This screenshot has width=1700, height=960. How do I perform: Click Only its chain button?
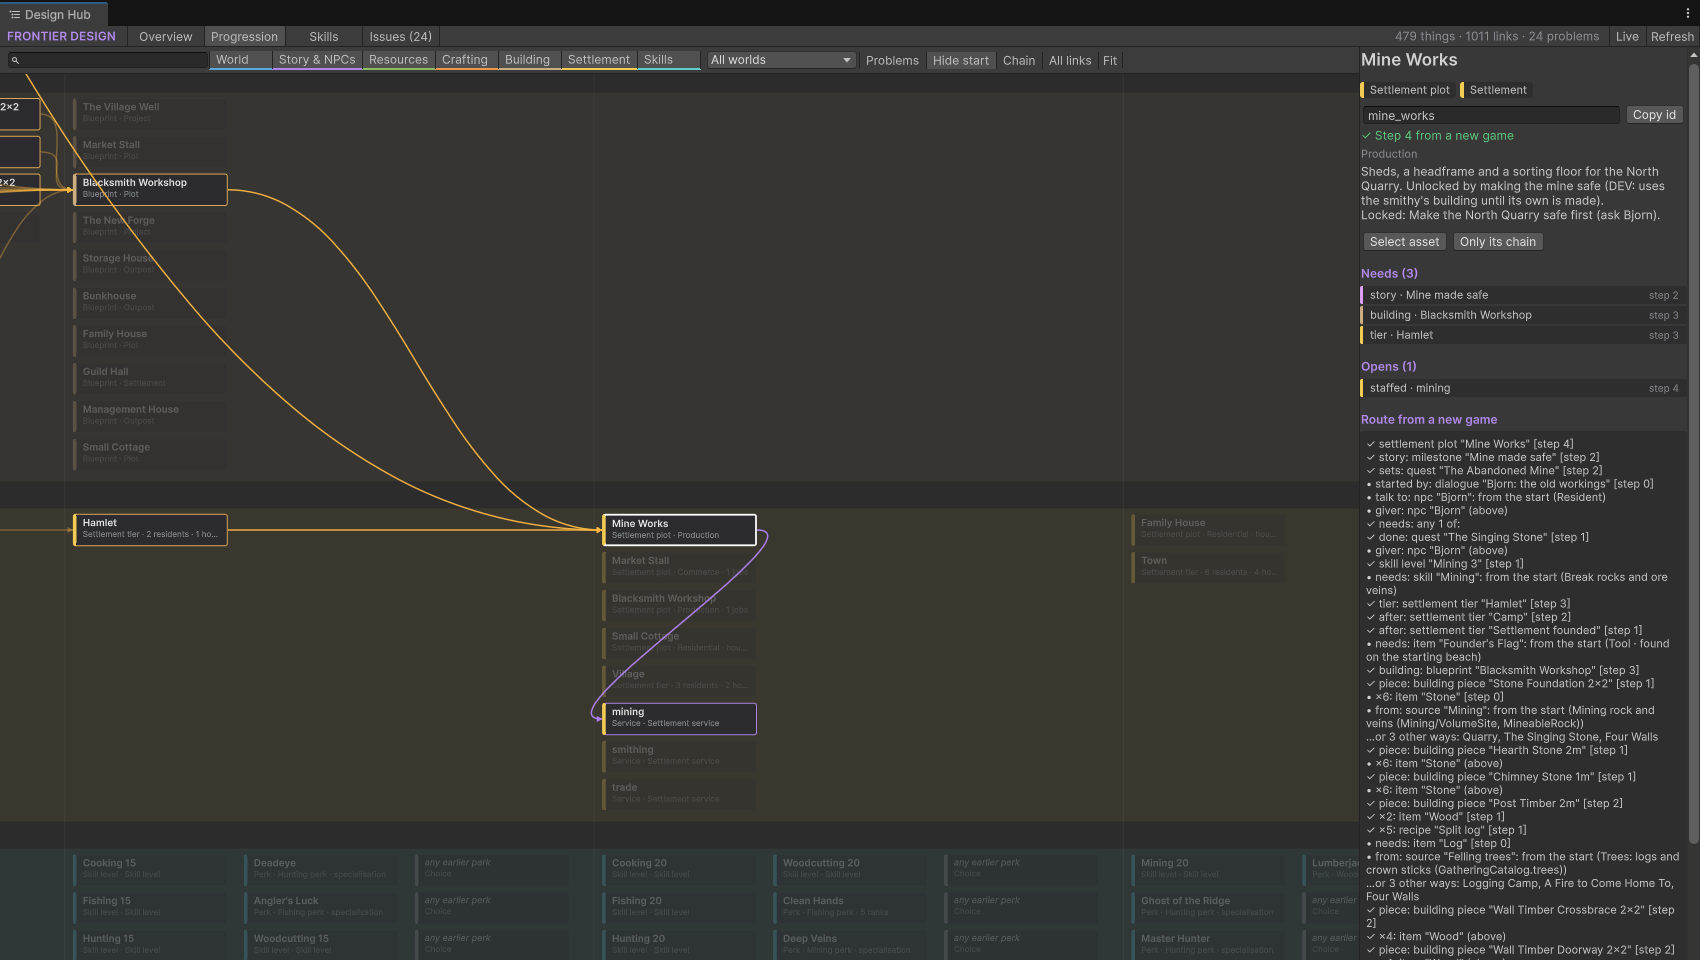click(x=1497, y=242)
